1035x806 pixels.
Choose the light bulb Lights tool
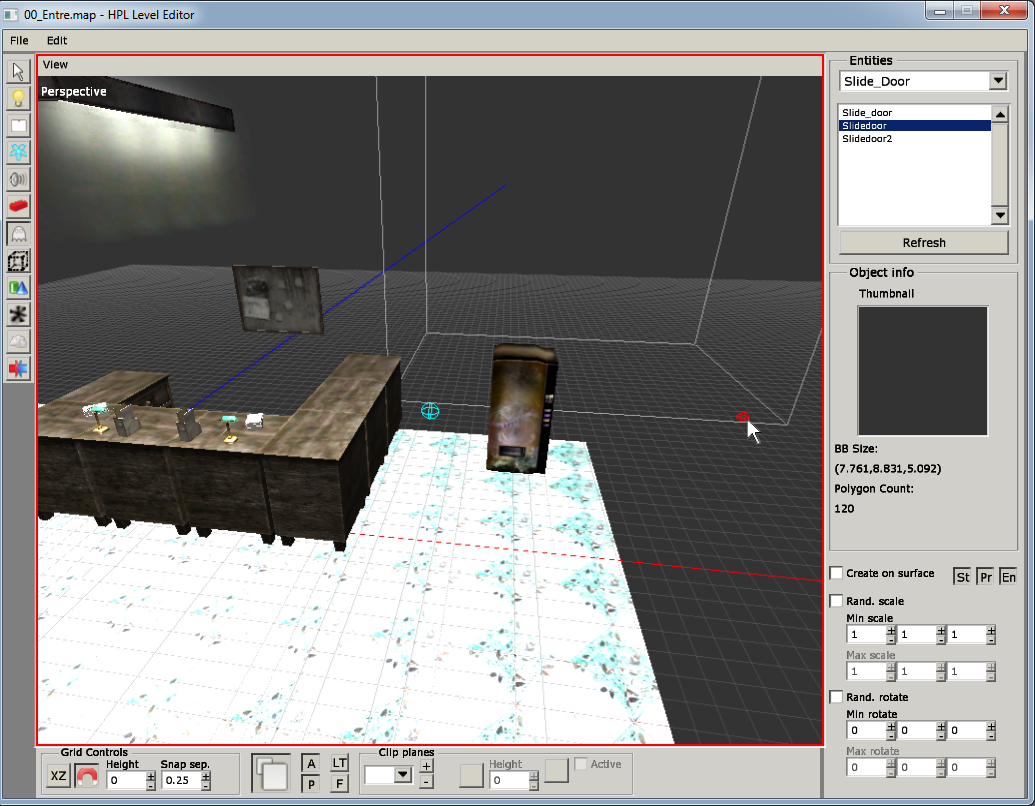(x=18, y=99)
